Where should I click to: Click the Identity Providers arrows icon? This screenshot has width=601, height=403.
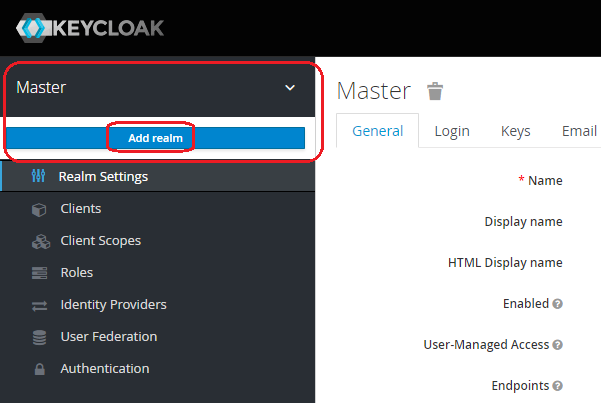pyautogui.click(x=39, y=306)
